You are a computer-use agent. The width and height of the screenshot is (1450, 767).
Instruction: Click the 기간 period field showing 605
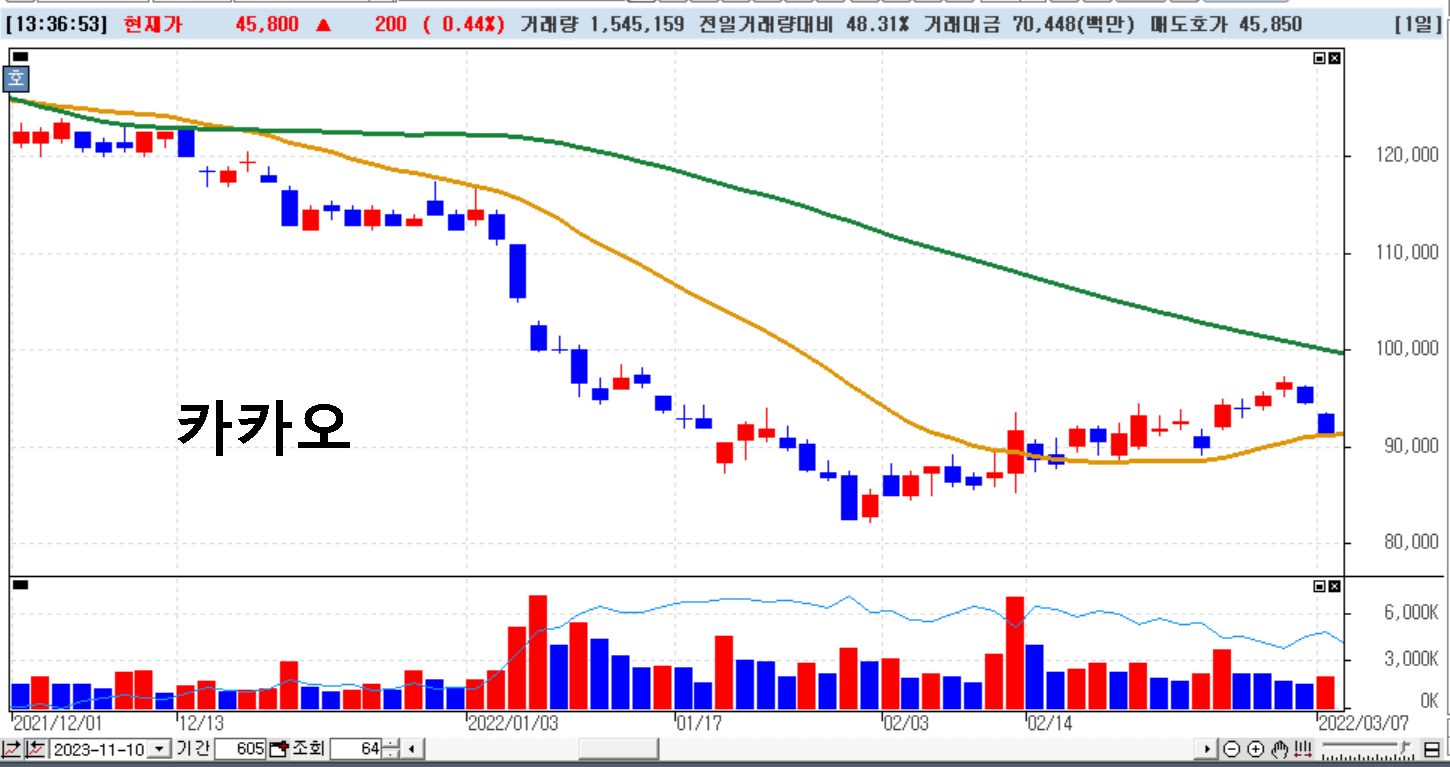(x=240, y=749)
